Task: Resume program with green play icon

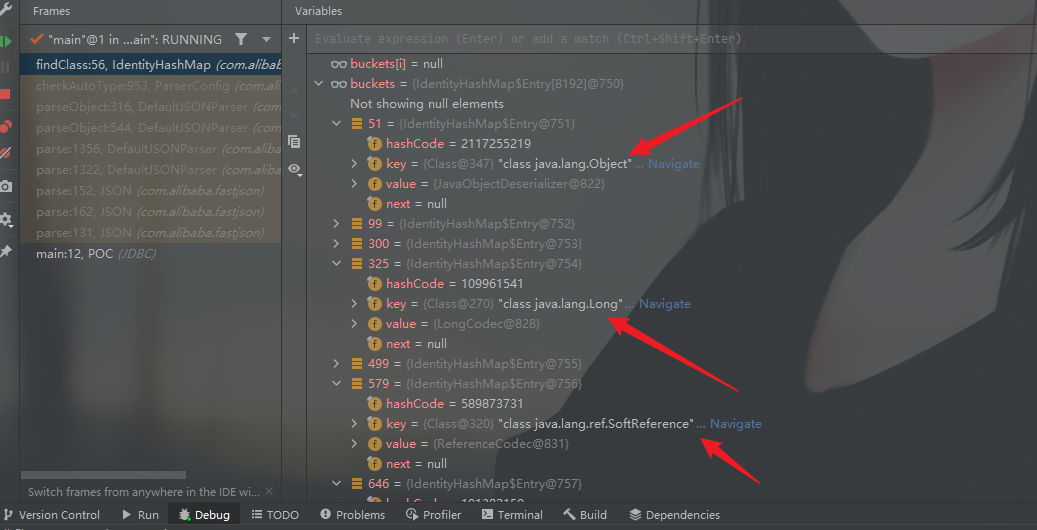Action: (5, 41)
